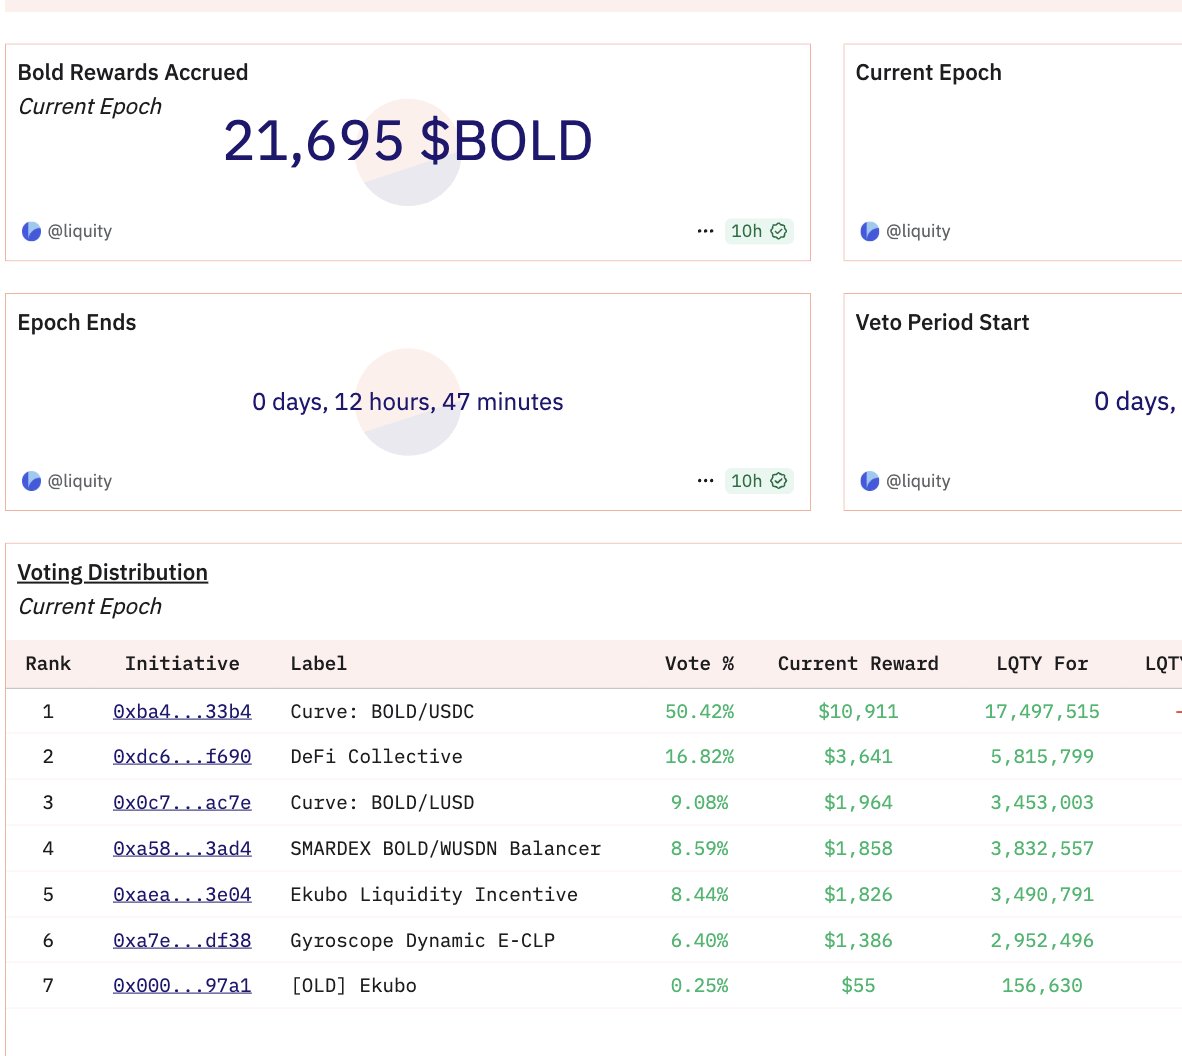Click the $3,641 current reward cell
This screenshot has height=1056, width=1182.
[x=858, y=756]
